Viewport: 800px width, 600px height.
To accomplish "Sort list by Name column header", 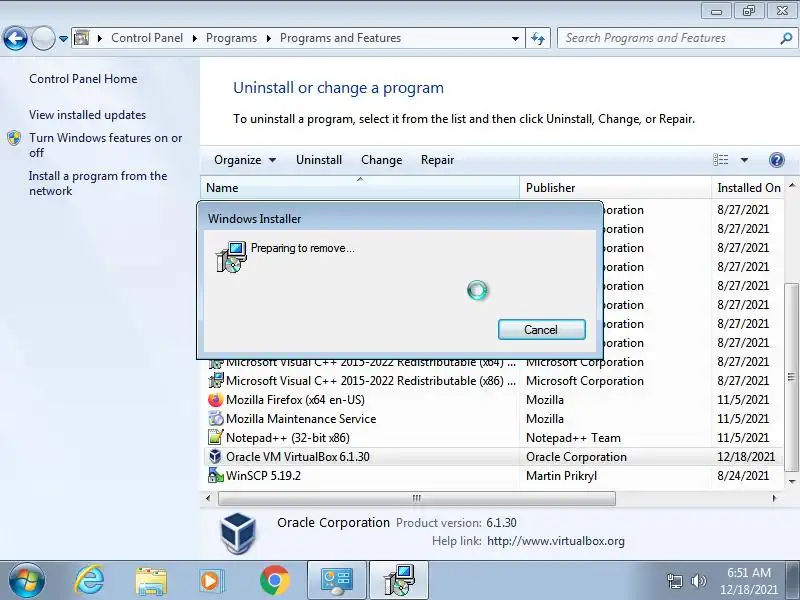I will [360, 188].
